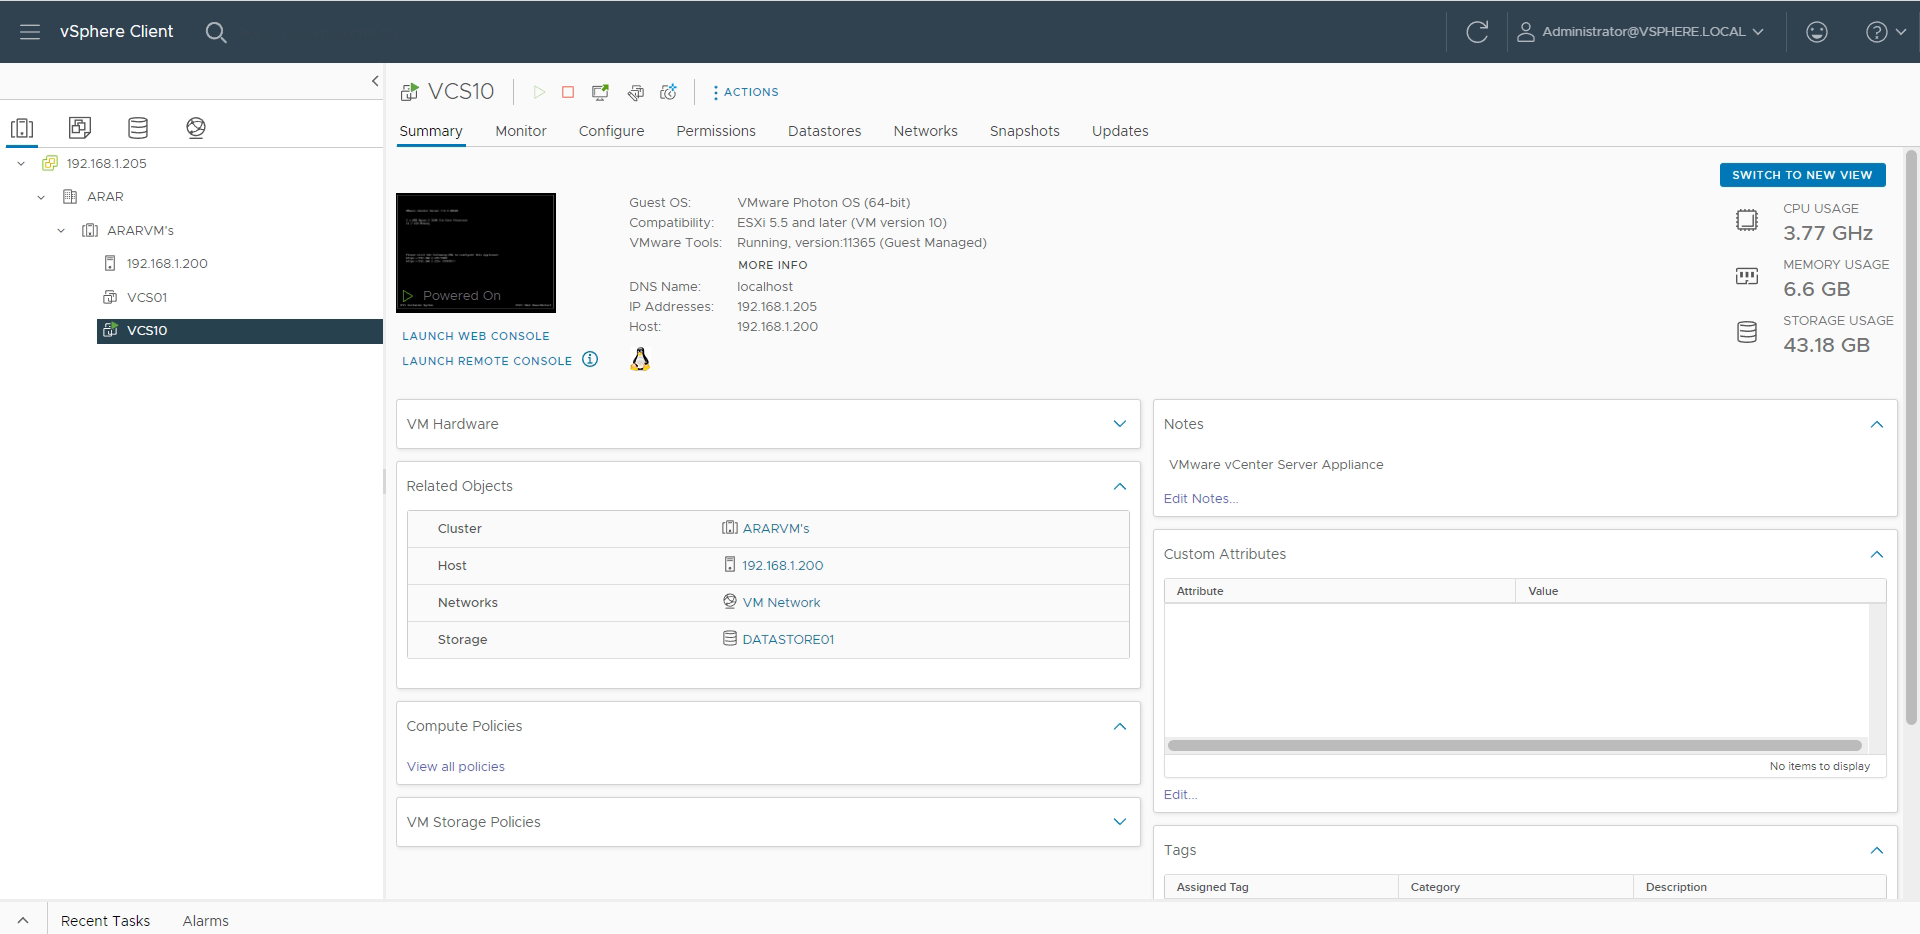The height and width of the screenshot is (934, 1920).
Task: Collapse the ARARVM's cluster tree node
Action: click(x=61, y=230)
